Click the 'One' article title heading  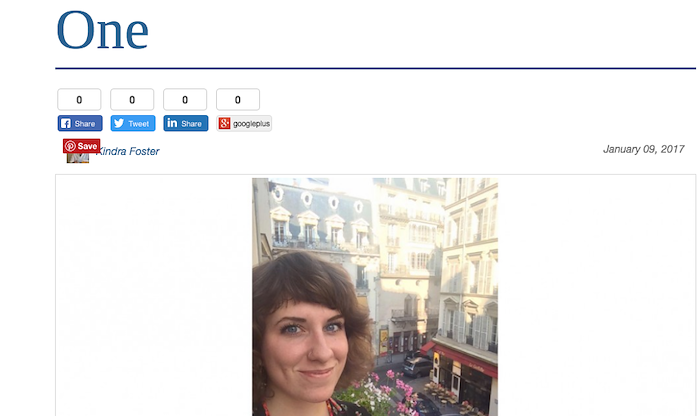pos(102,30)
